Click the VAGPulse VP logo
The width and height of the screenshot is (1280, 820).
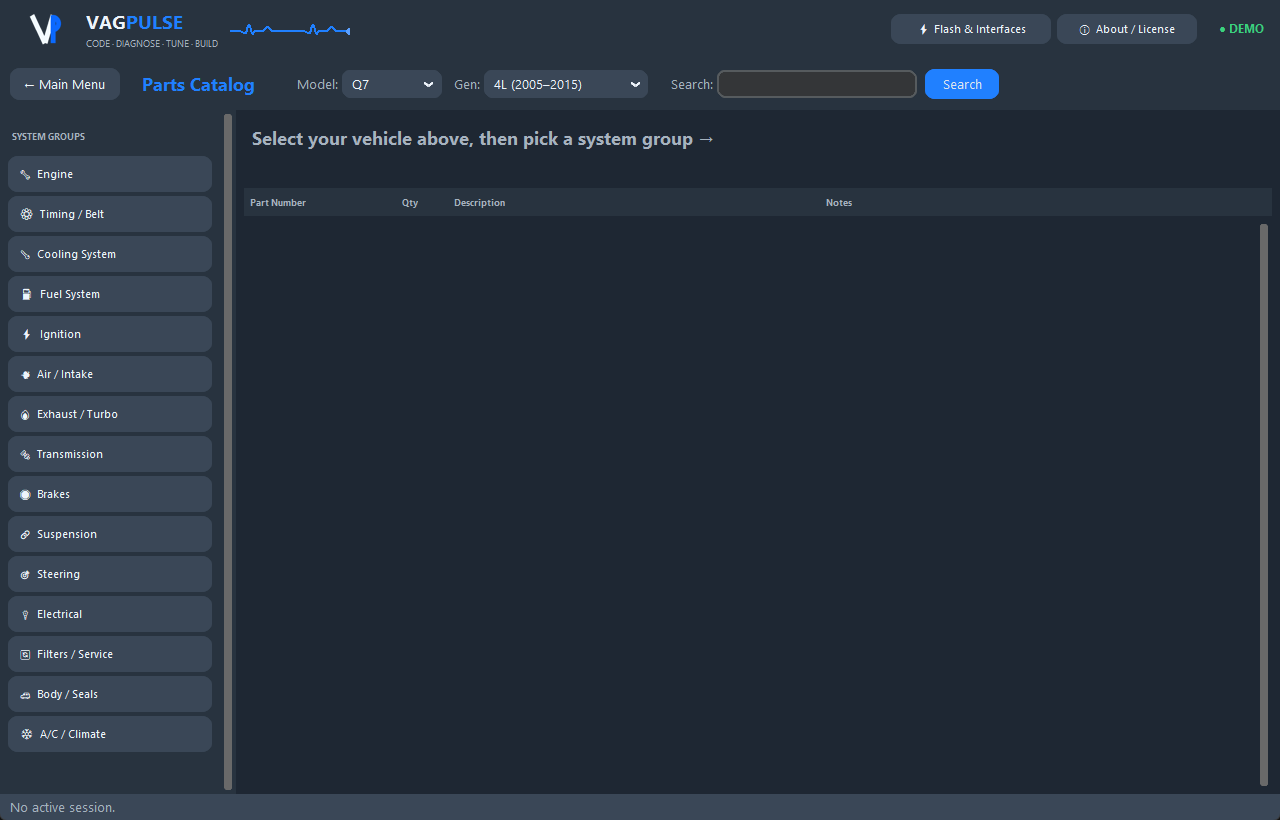pos(45,29)
